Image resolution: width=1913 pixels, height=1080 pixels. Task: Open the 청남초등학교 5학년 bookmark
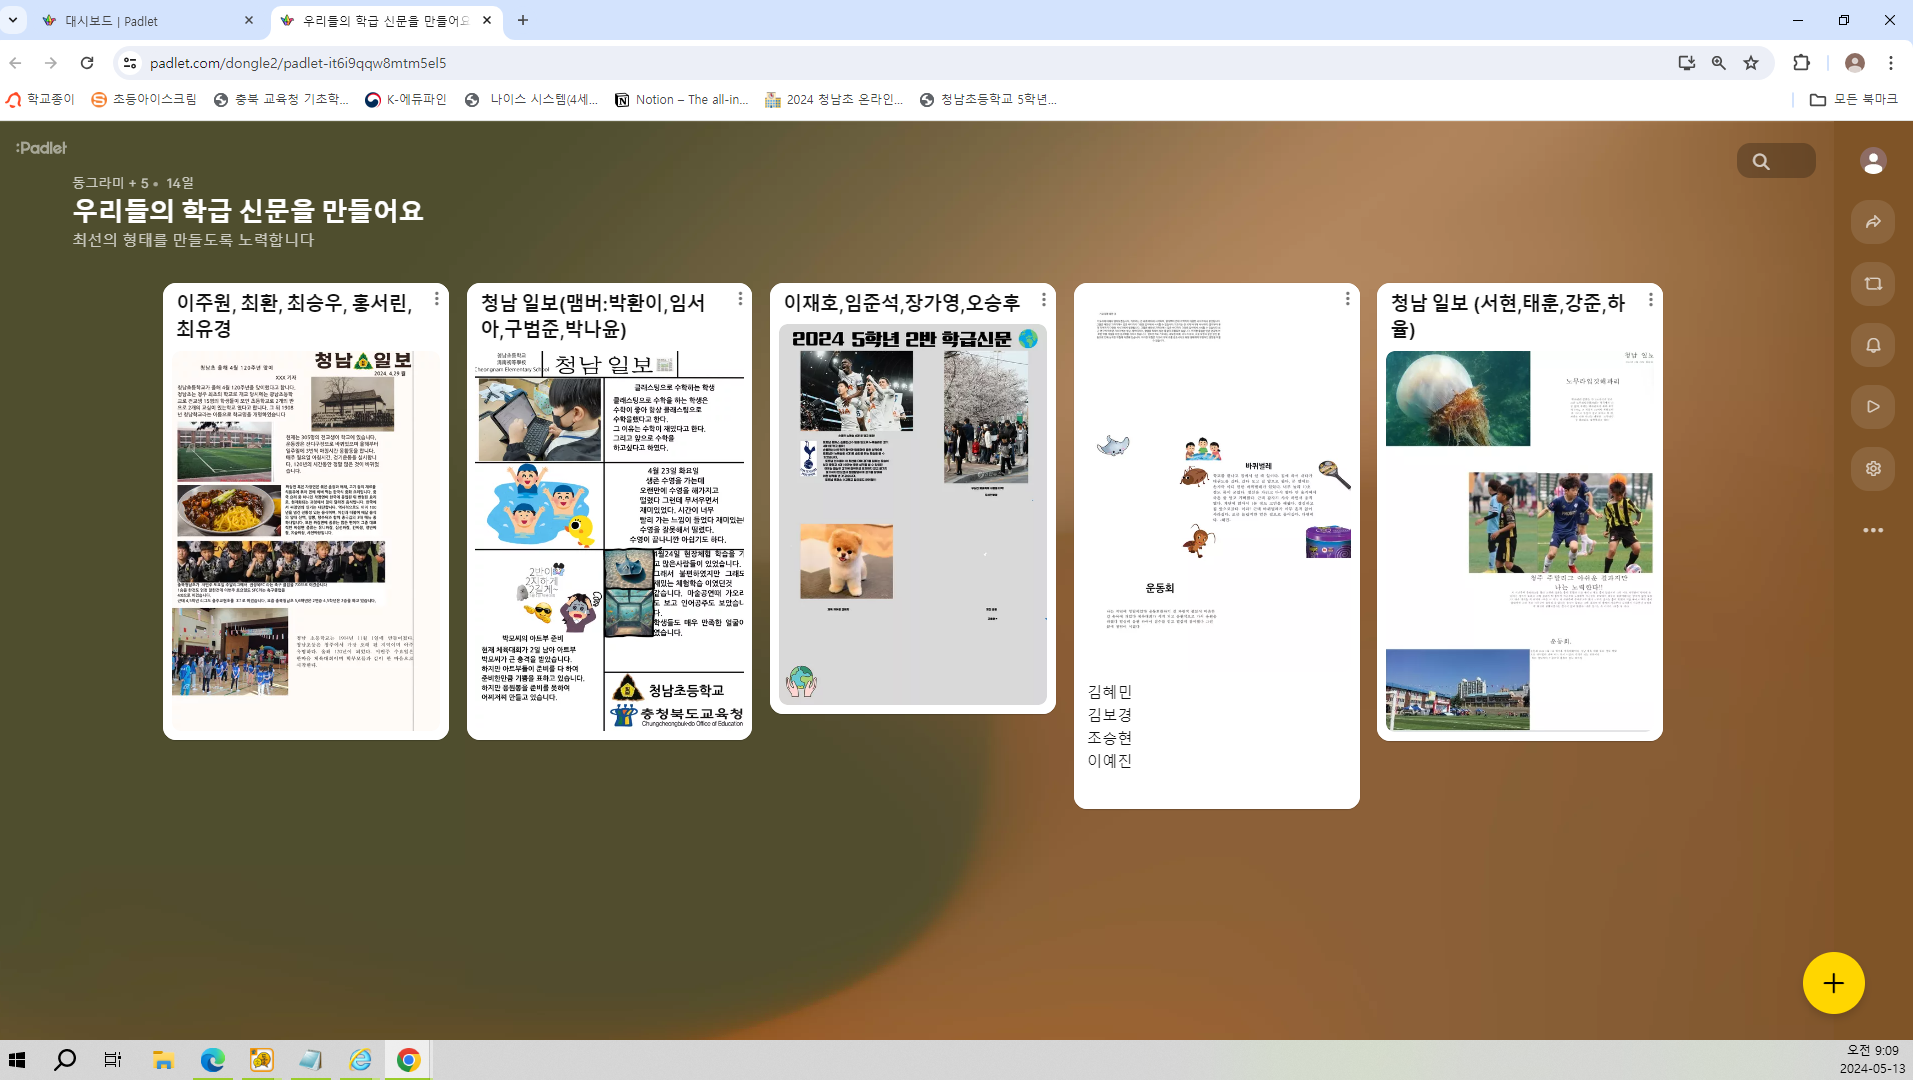point(988,99)
